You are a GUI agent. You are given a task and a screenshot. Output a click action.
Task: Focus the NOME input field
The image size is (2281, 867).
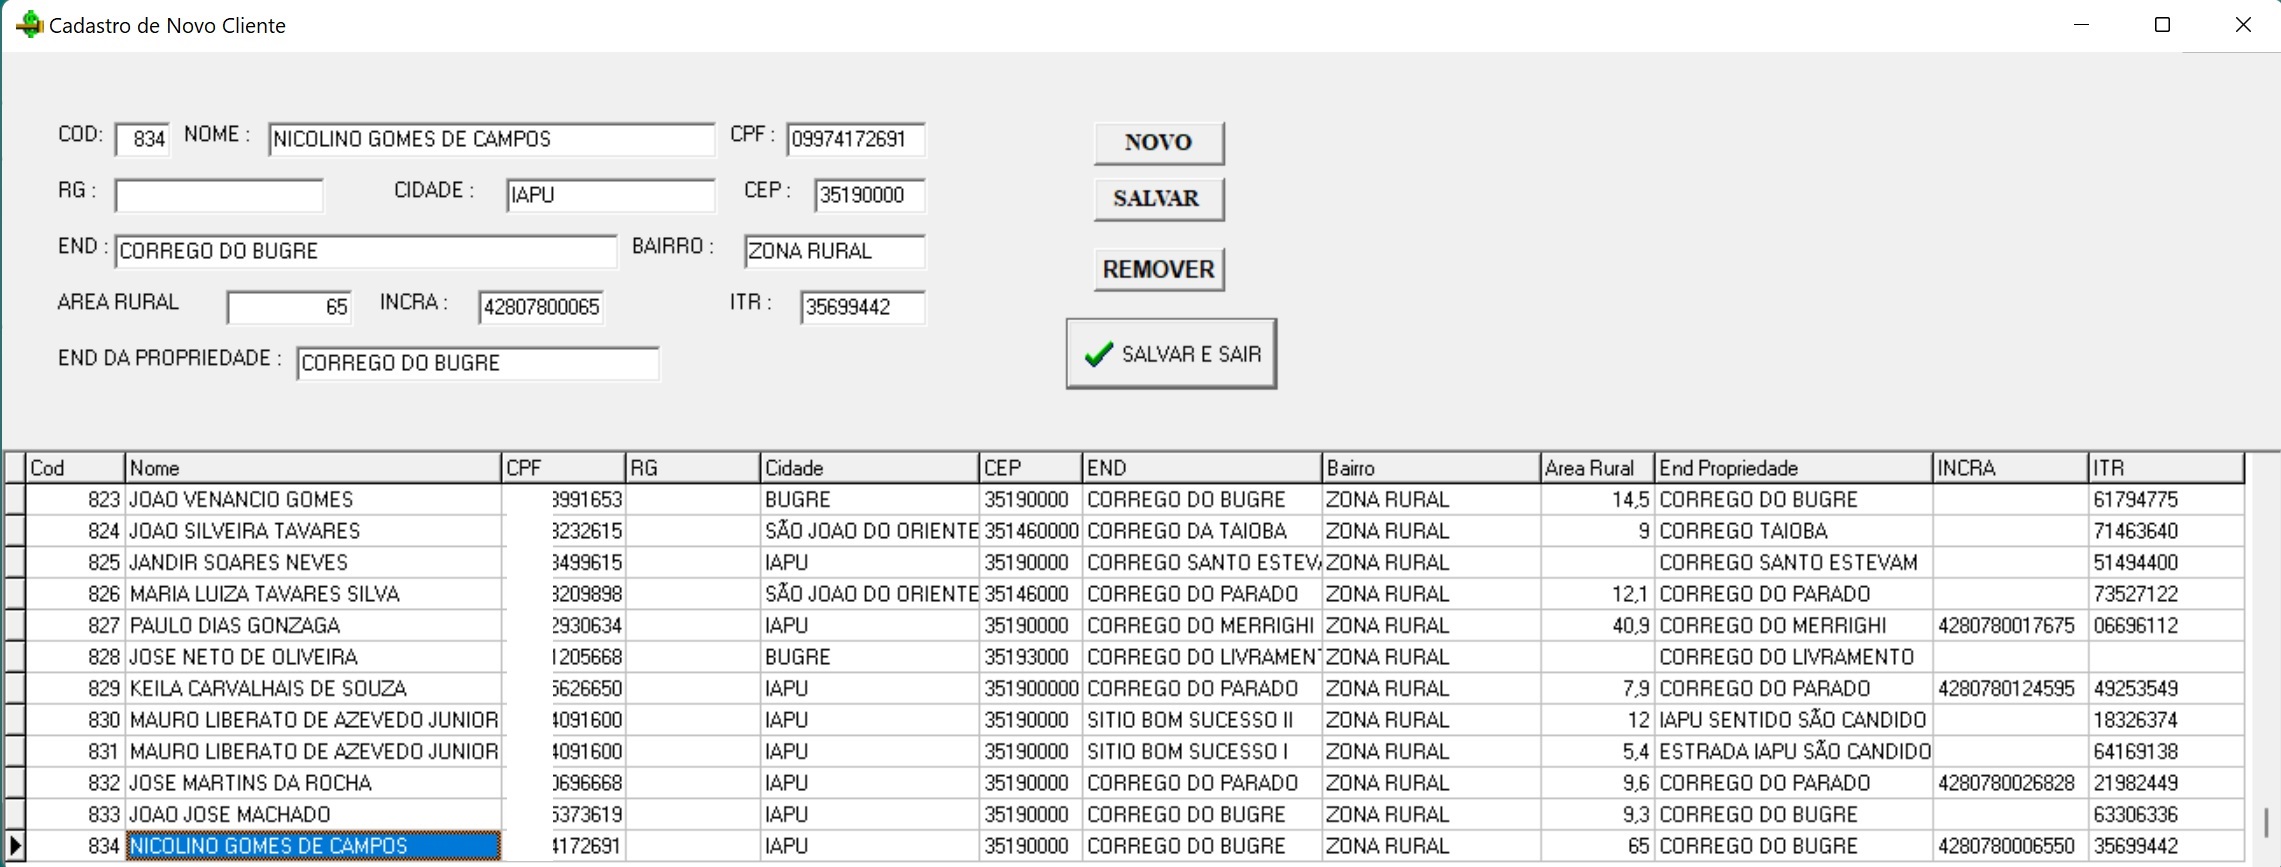click(490, 140)
